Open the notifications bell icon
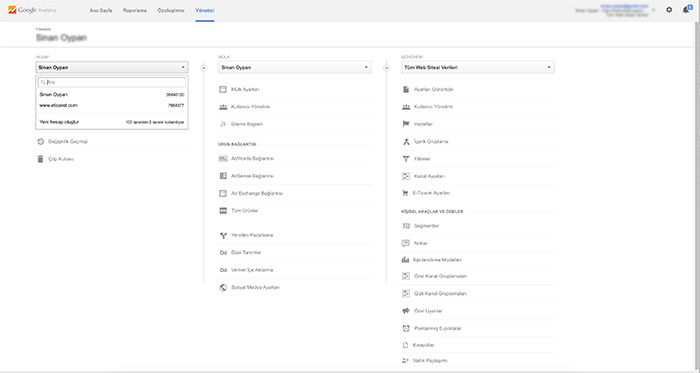Viewport: 700px width, 373px height. 686,10
